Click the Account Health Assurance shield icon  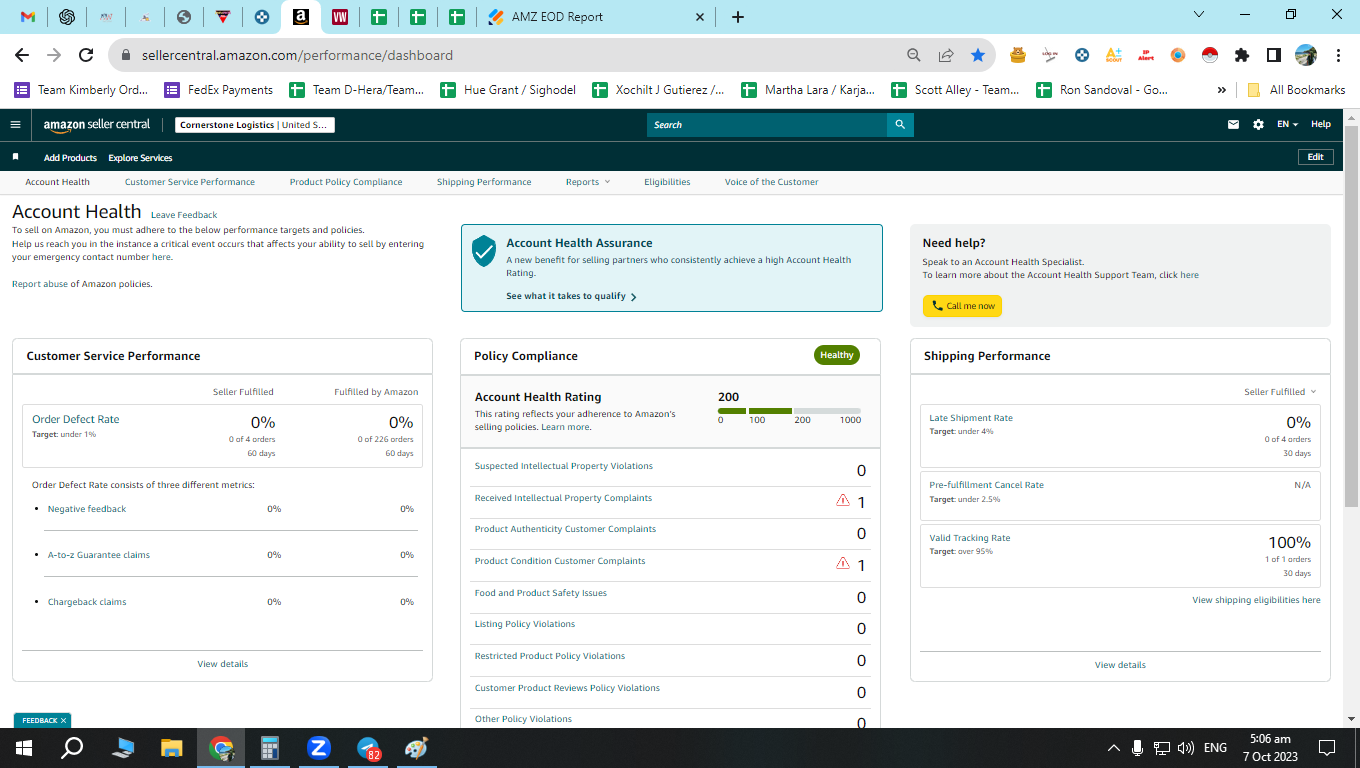point(484,251)
